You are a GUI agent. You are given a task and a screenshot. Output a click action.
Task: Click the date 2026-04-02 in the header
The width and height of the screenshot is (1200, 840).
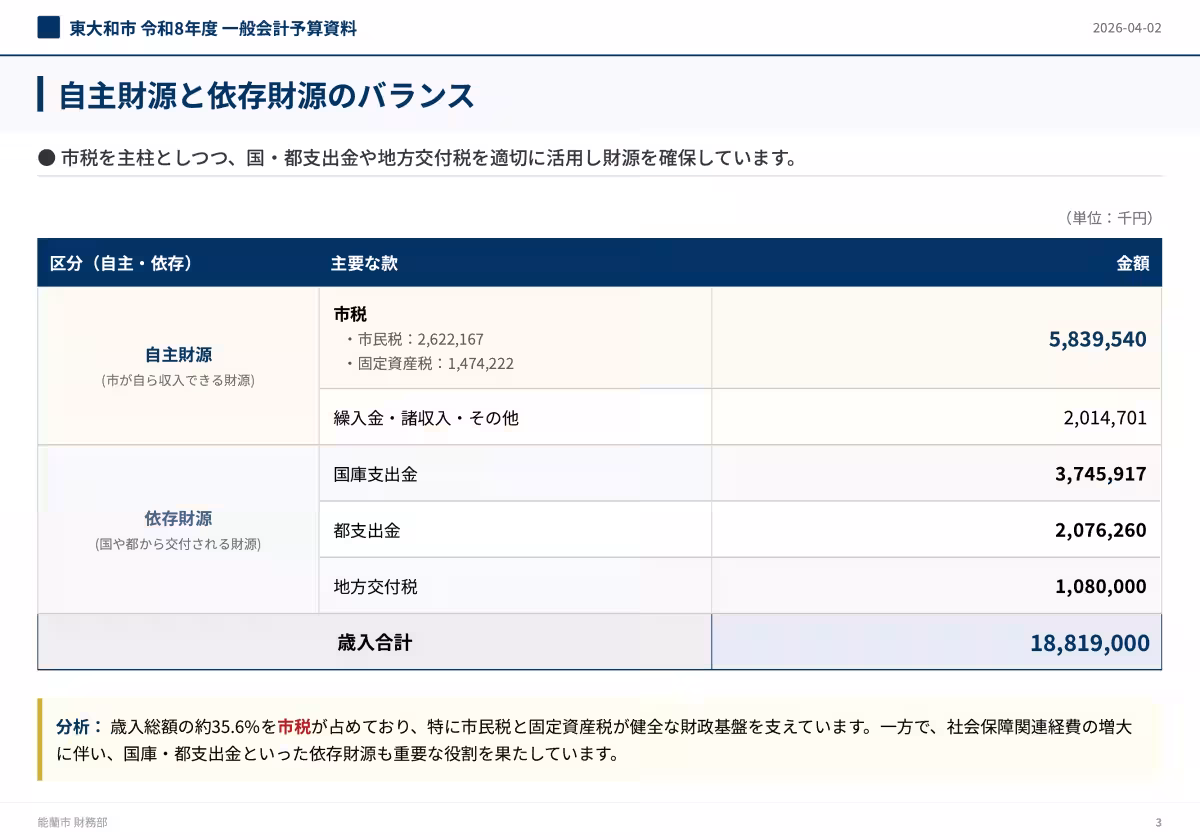click(x=1126, y=28)
